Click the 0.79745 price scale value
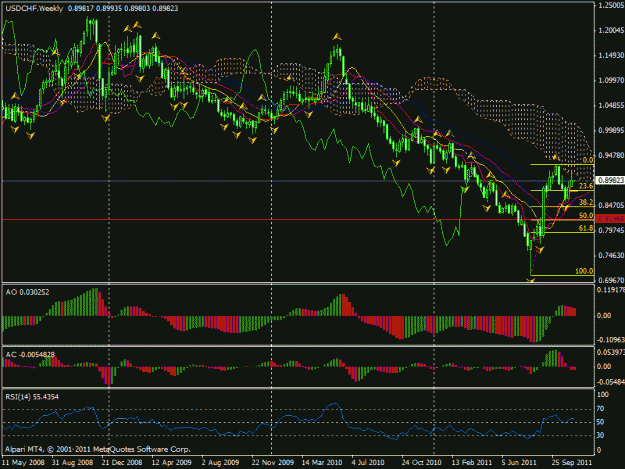This screenshot has width=625, height=469. [611, 230]
